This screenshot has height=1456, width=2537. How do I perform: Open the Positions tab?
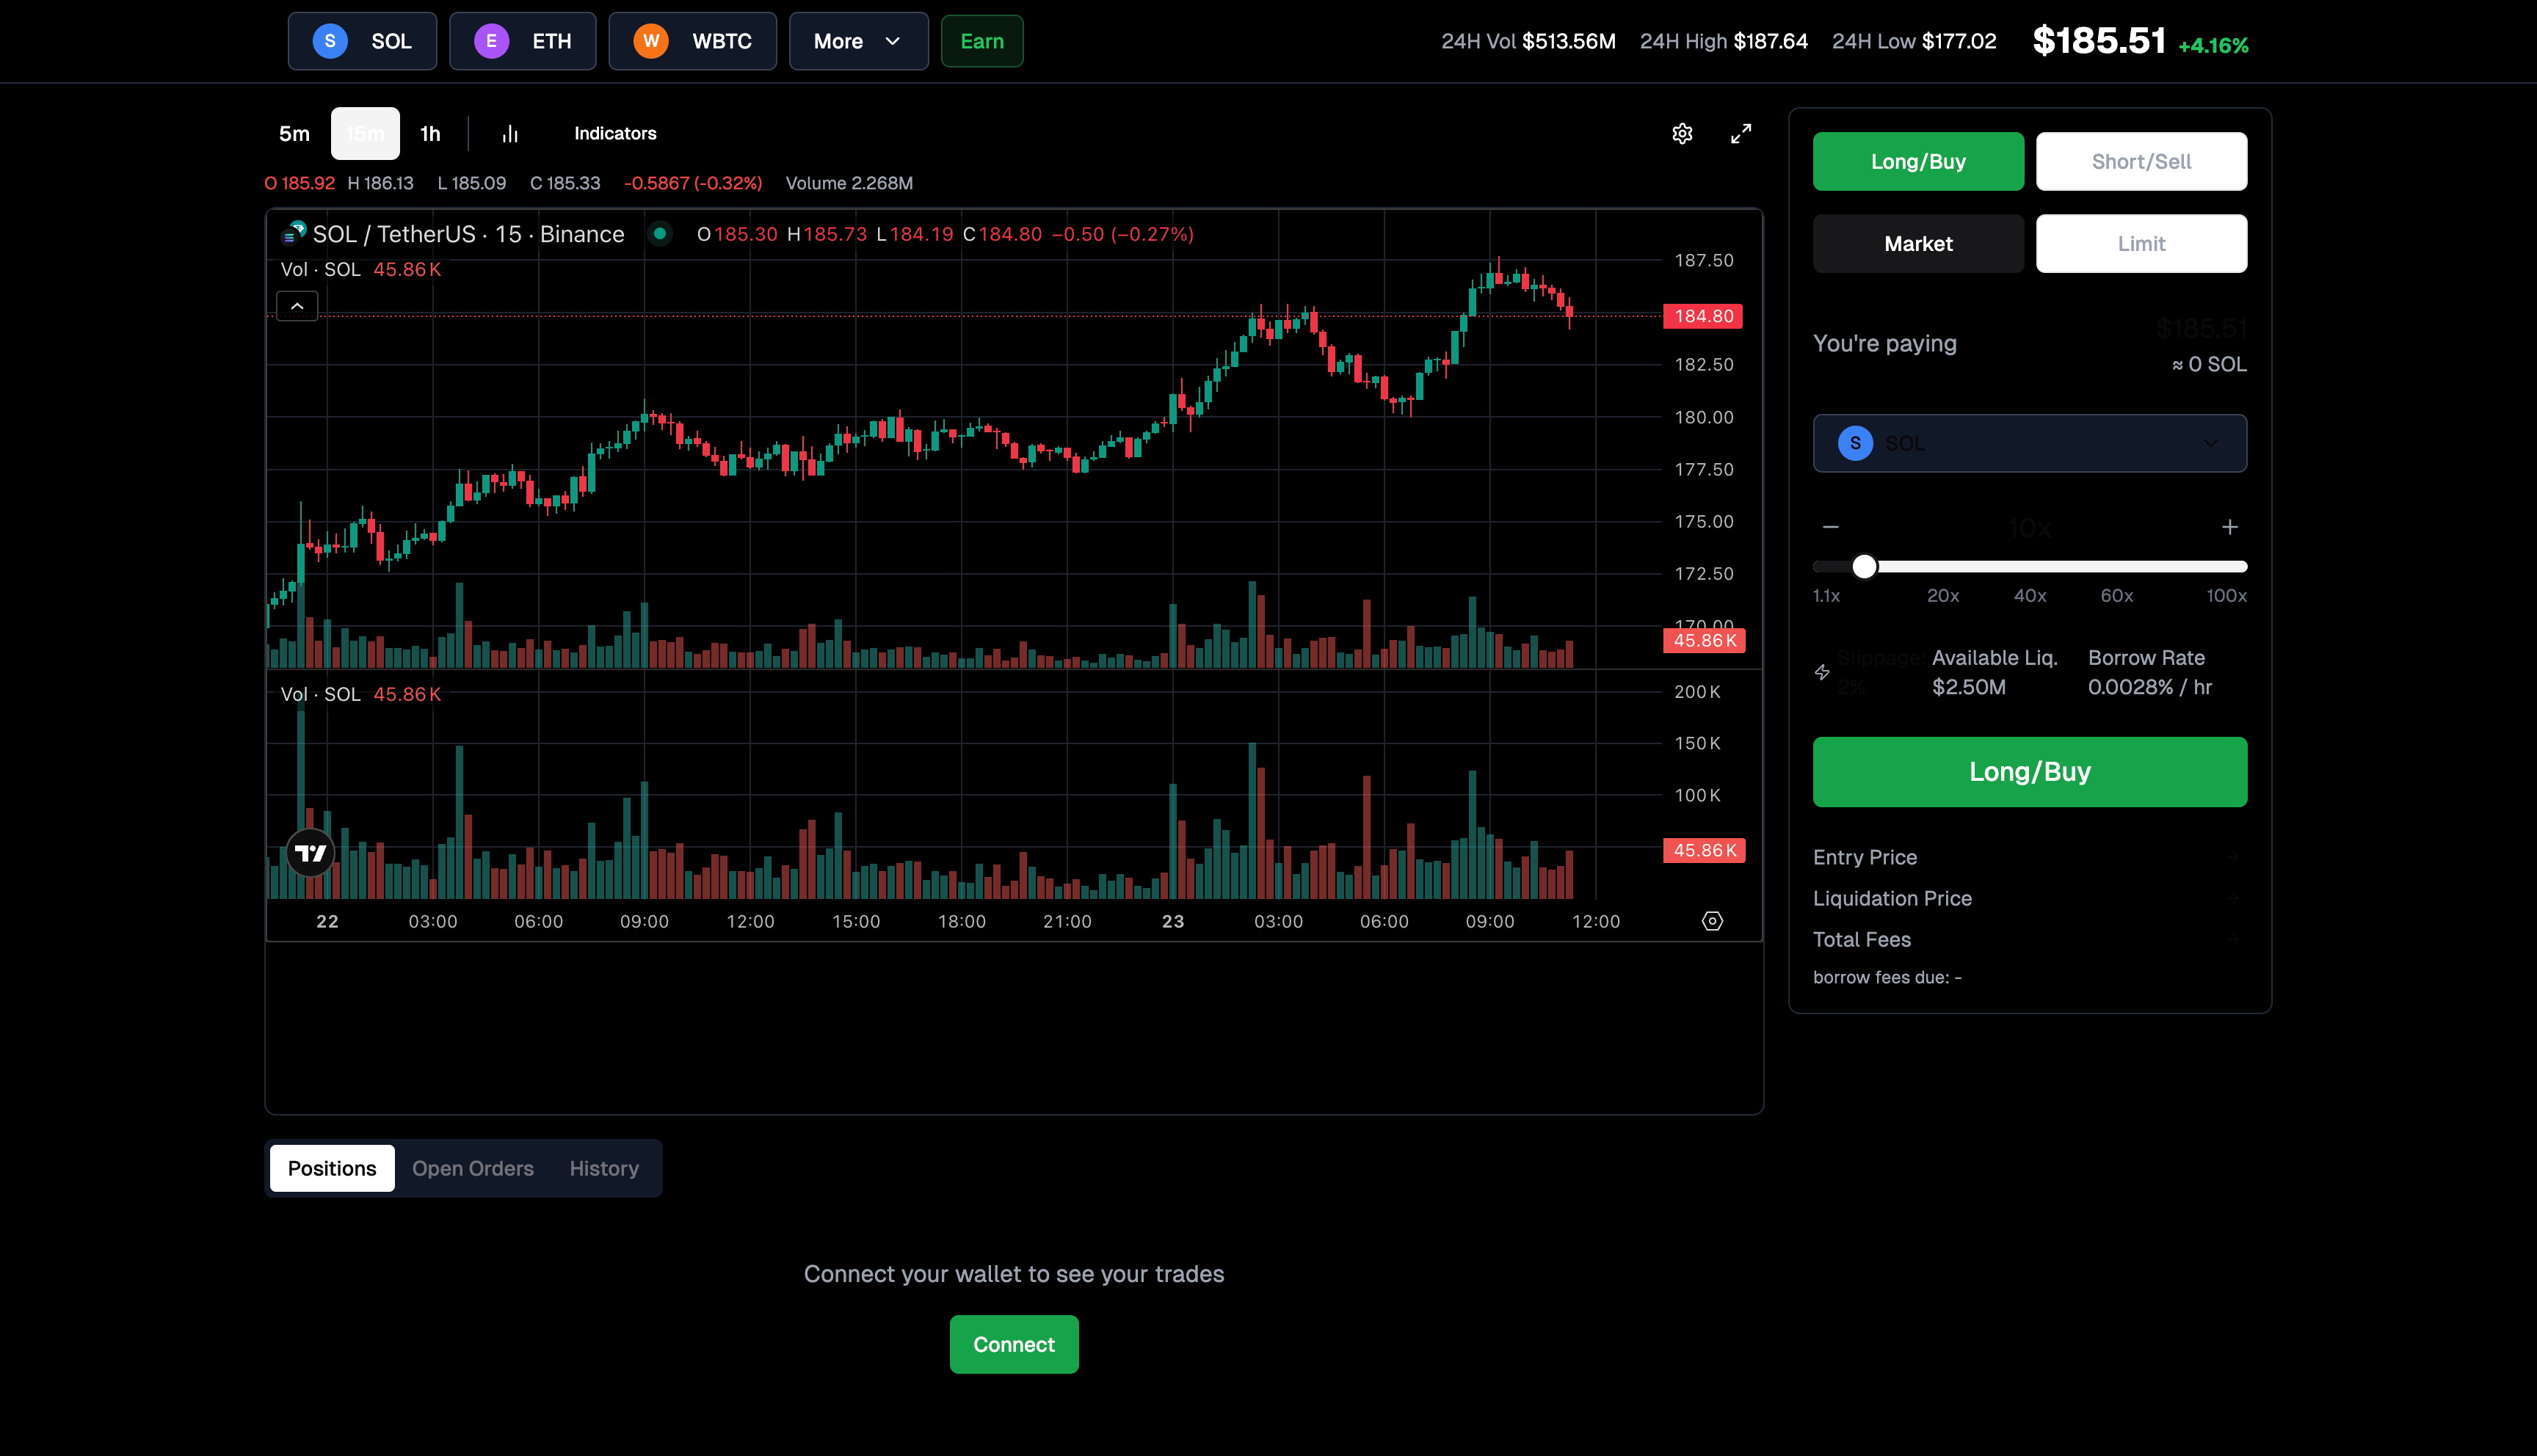[332, 1168]
